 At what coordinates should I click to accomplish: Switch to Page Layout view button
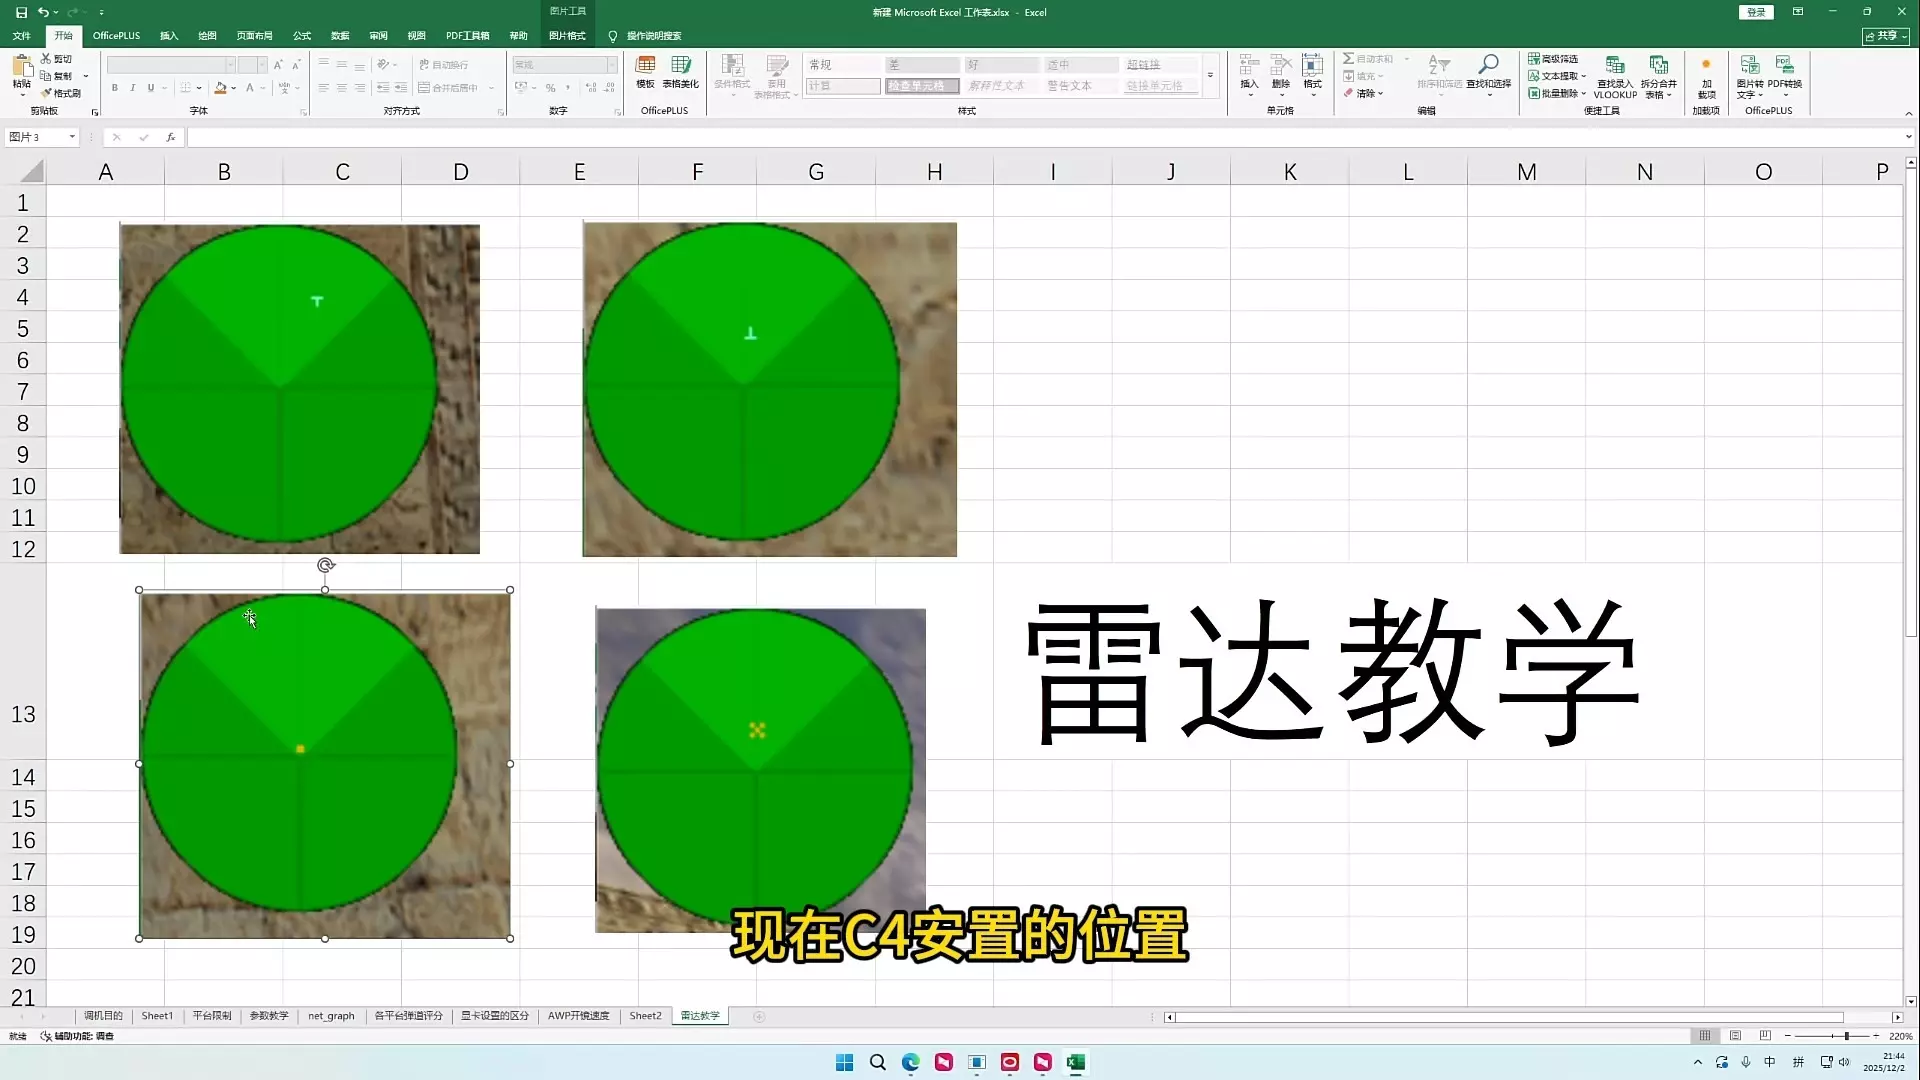[1735, 1036]
